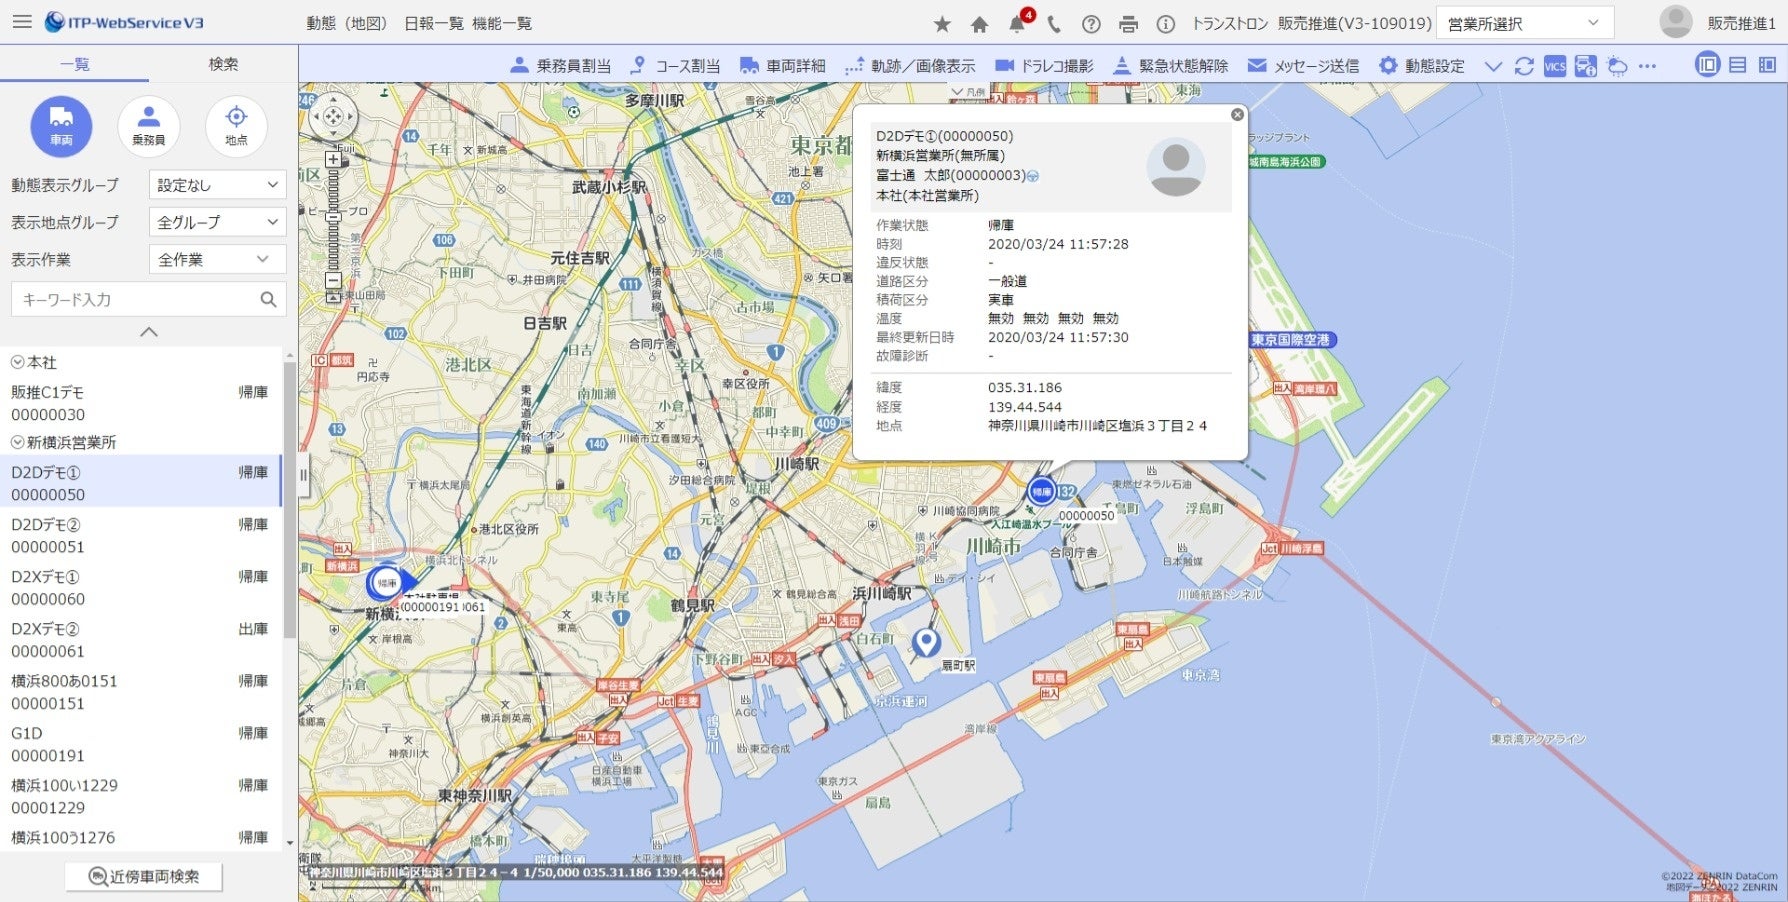The image size is (1788, 902).
Task: Select the コース割当 (course assignment) icon
Action: pos(677,65)
